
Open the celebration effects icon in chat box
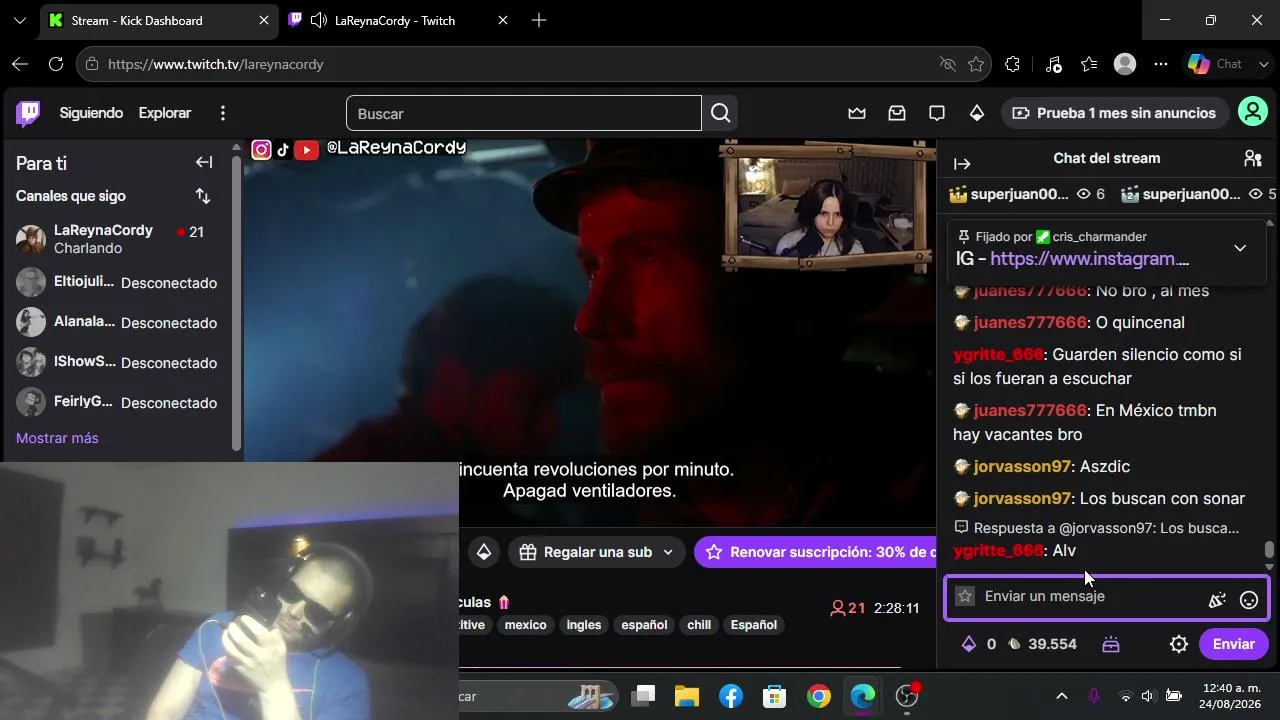pyautogui.click(x=1217, y=600)
